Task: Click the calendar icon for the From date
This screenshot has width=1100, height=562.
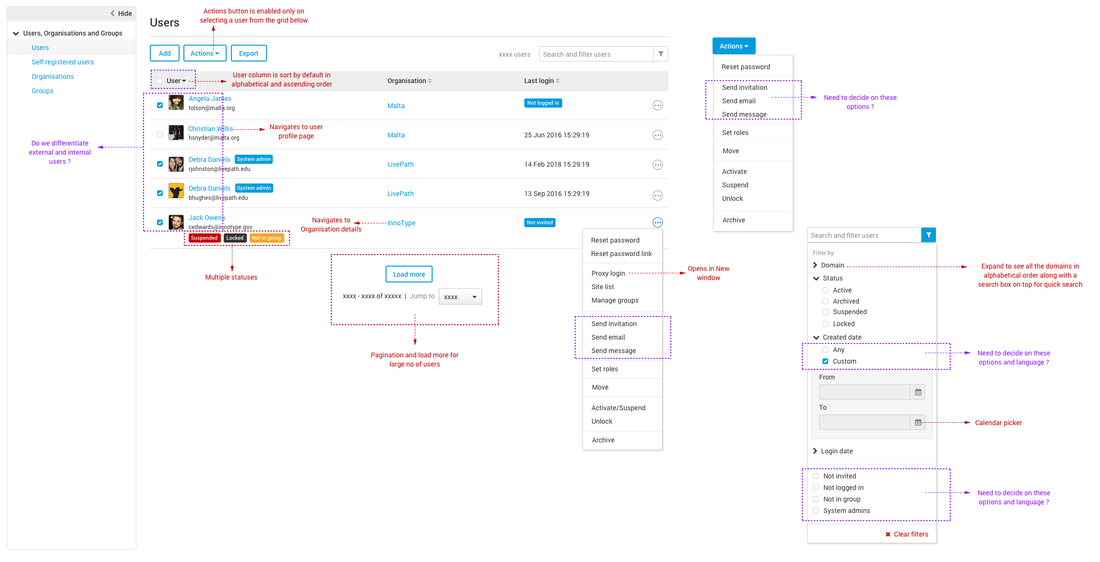Action: tap(918, 392)
